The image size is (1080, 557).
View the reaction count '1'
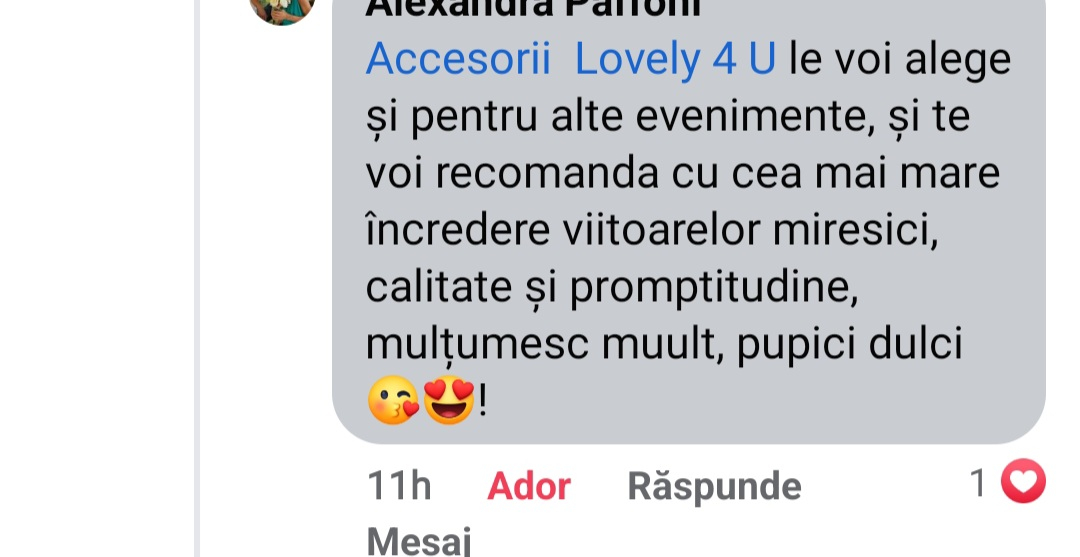click(x=977, y=483)
